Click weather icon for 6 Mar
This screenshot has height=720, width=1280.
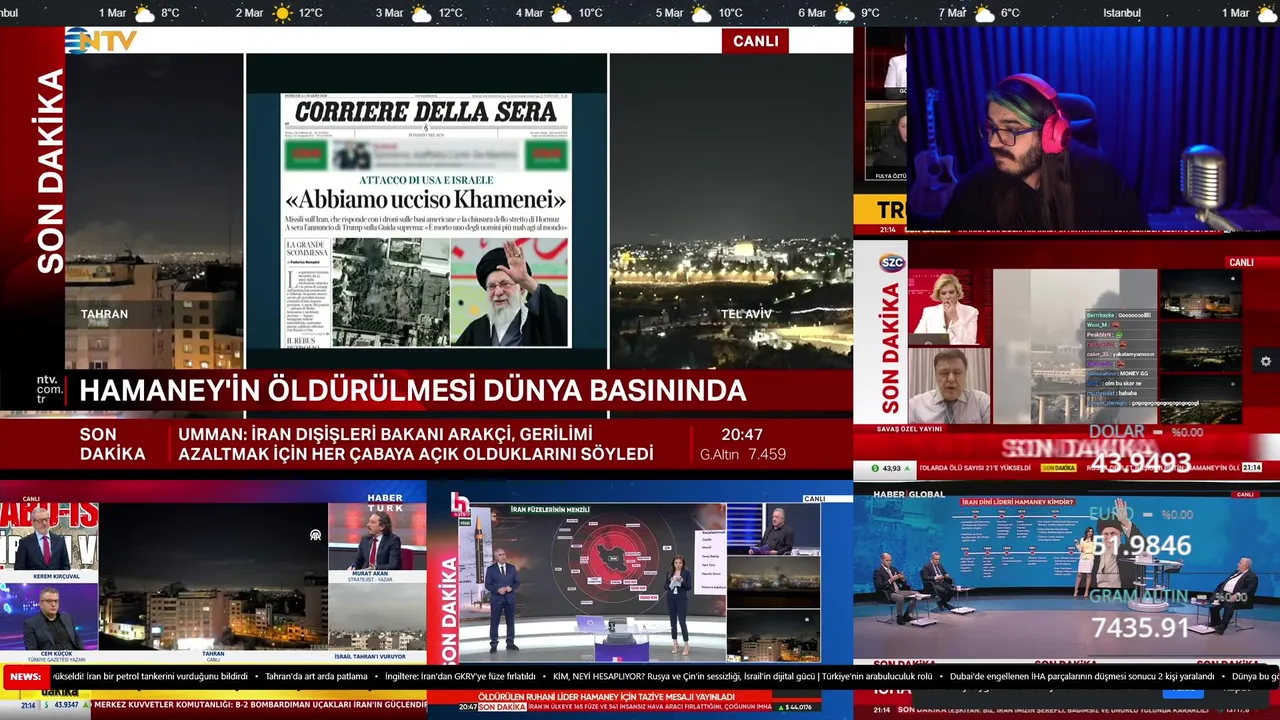coord(845,13)
